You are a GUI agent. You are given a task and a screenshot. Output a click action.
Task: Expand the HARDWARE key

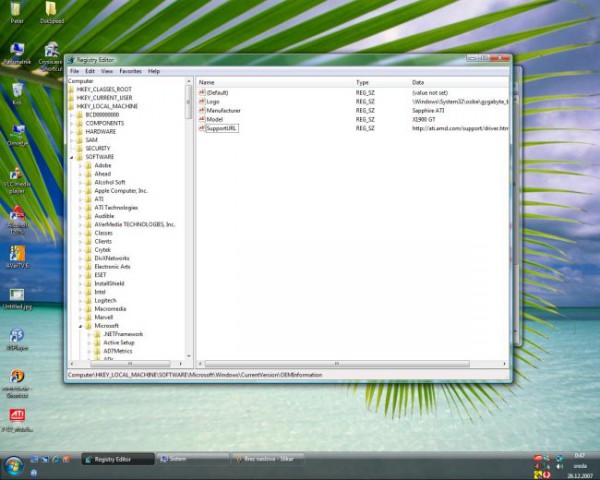(x=72, y=132)
